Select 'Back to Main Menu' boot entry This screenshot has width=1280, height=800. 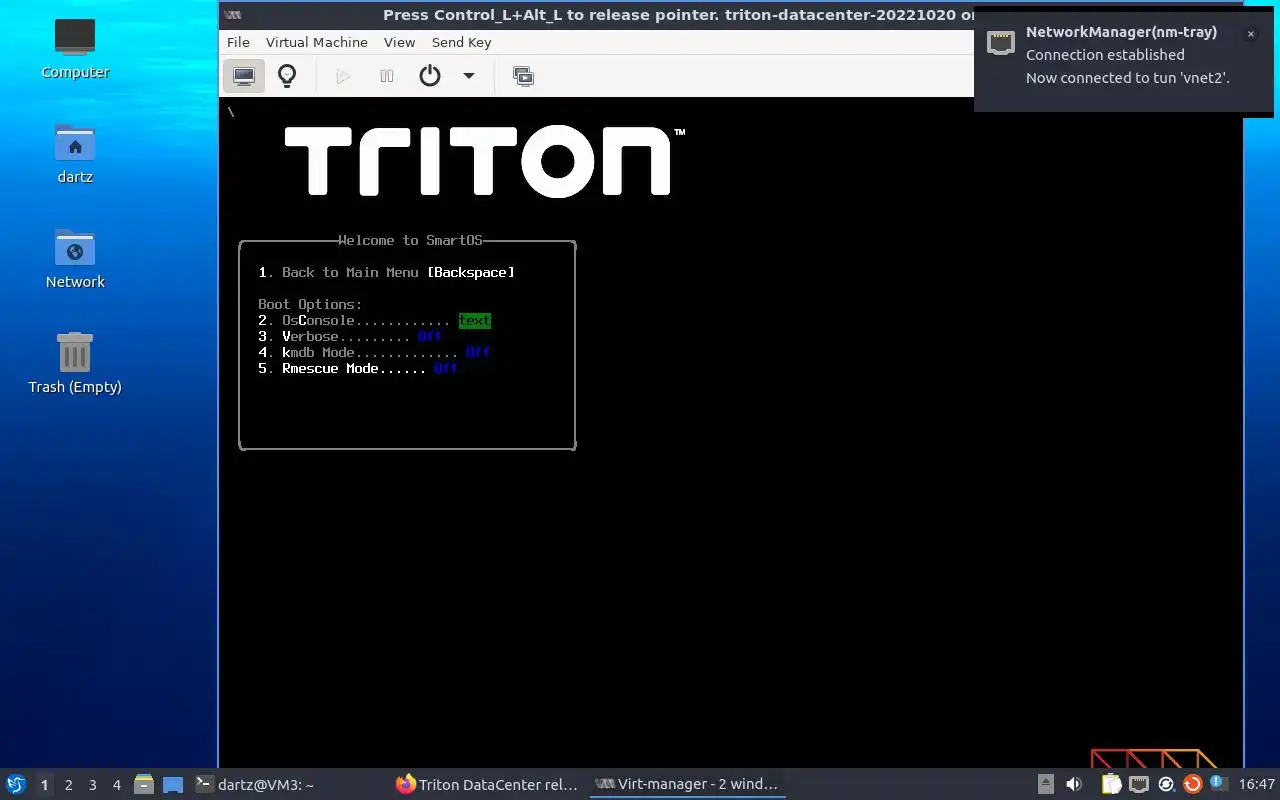[x=386, y=272]
